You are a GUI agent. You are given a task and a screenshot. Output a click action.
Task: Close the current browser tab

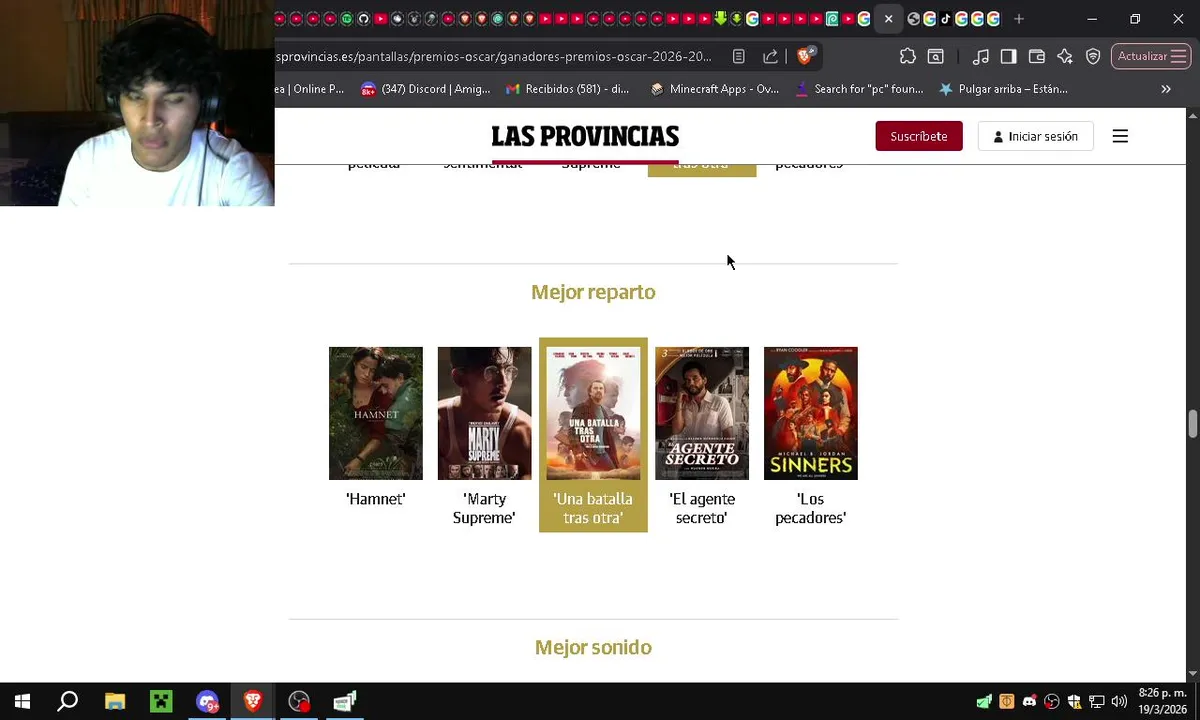click(x=888, y=19)
